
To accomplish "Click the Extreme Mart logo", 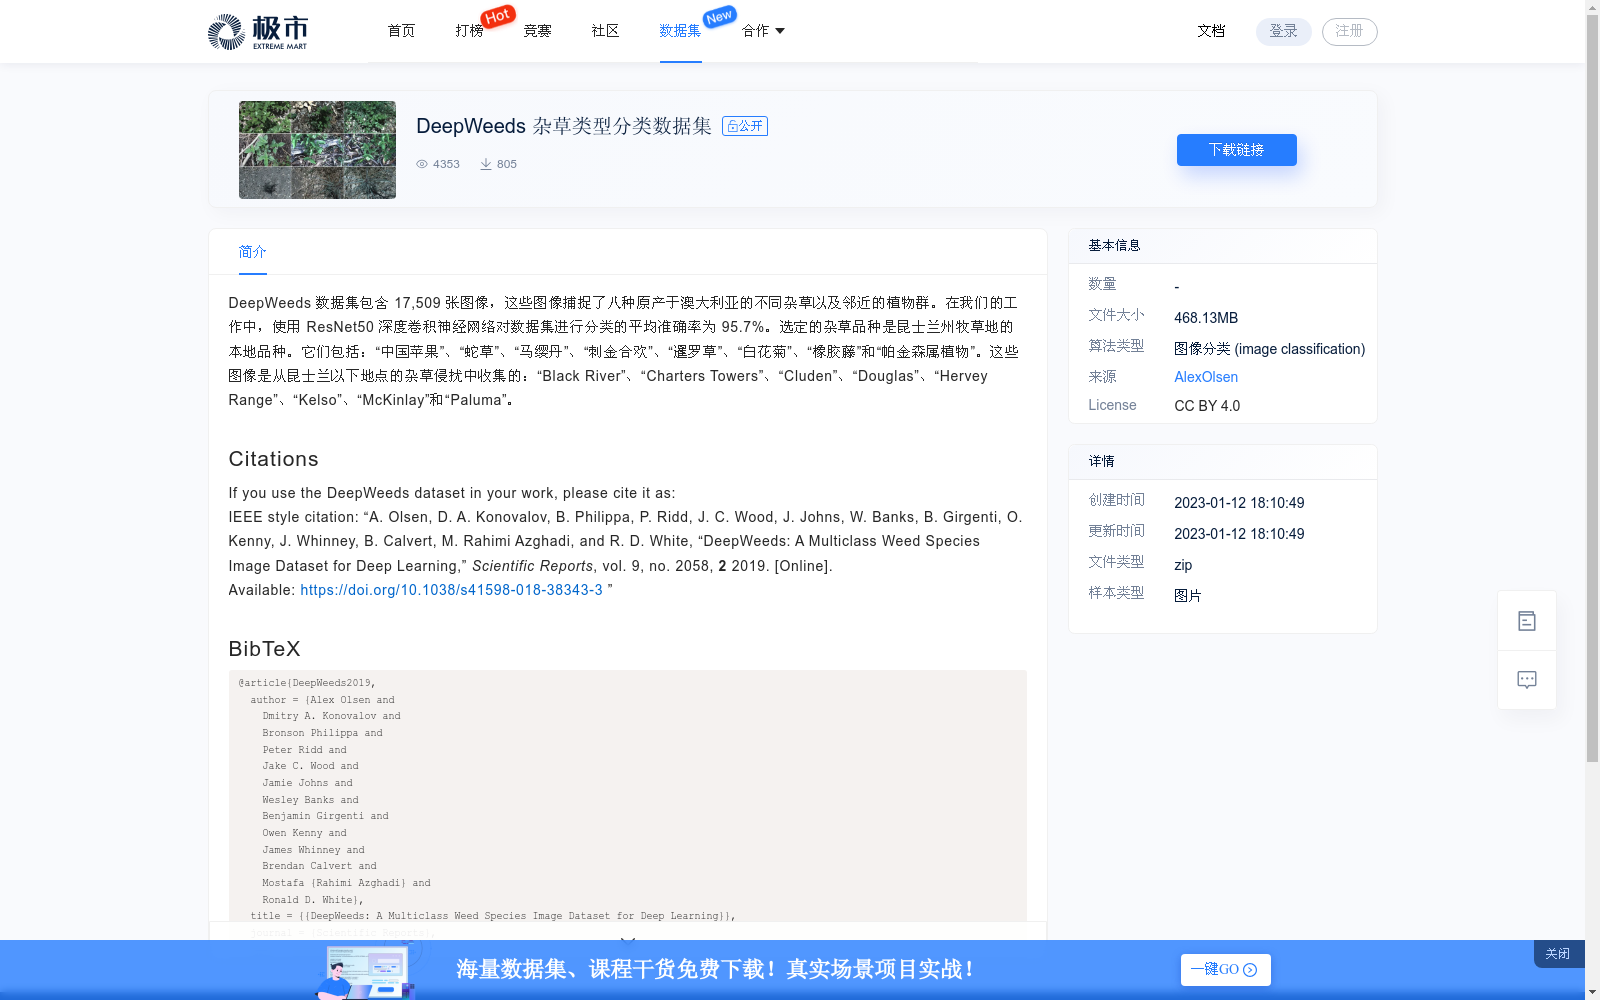I will (x=258, y=32).
